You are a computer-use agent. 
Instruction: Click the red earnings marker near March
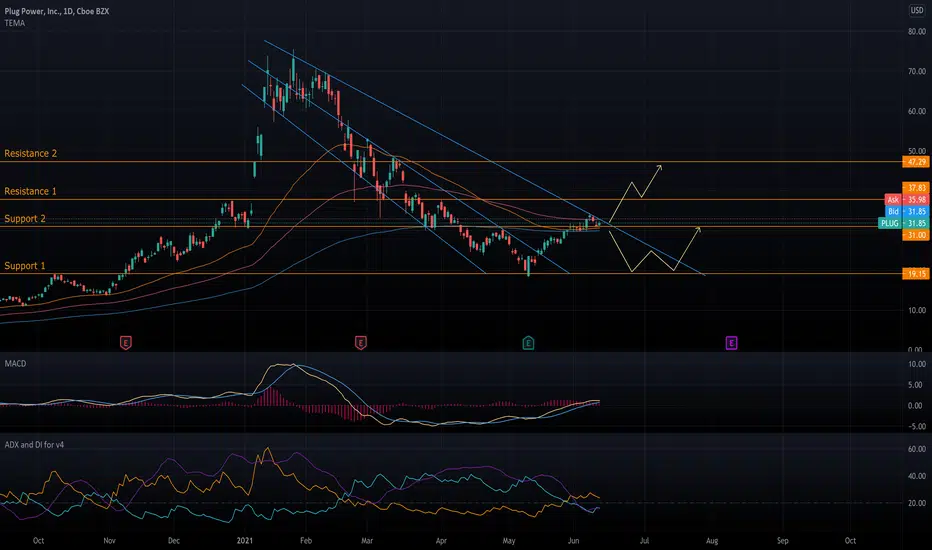coord(361,342)
